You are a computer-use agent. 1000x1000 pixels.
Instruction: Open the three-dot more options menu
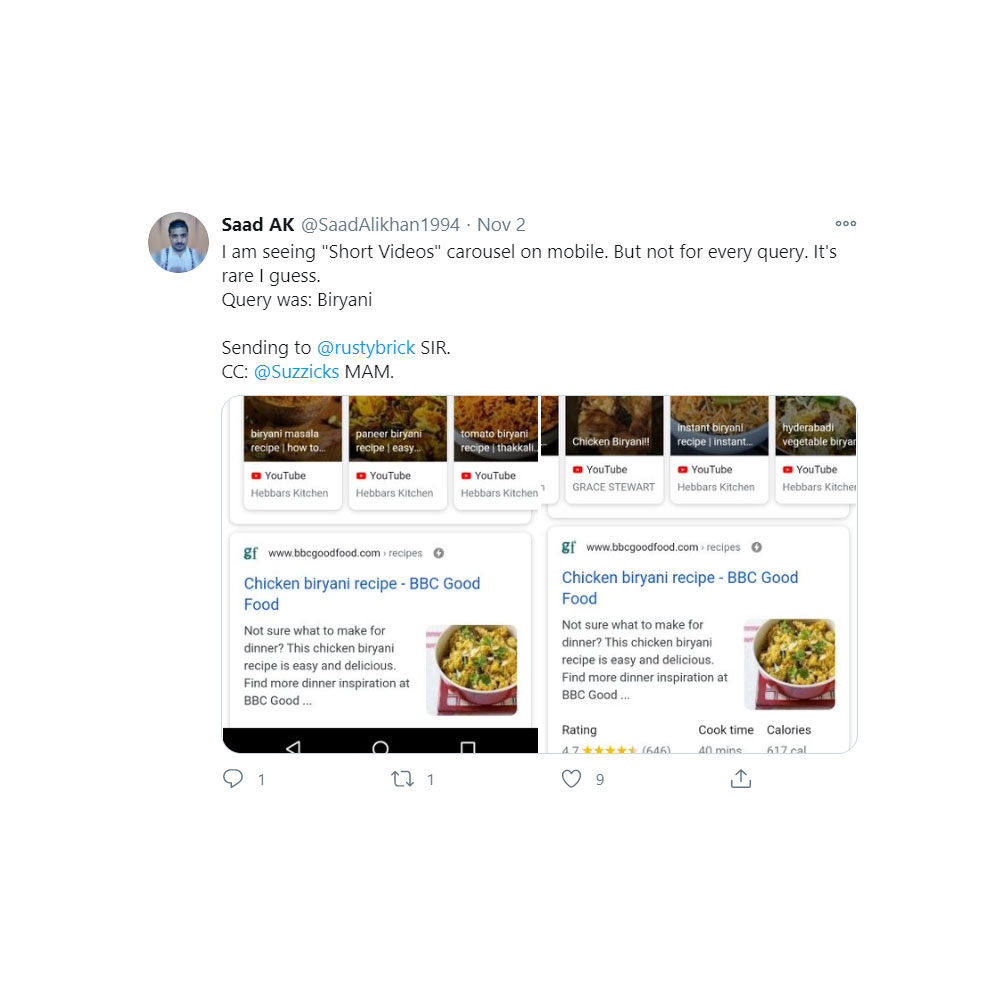(846, 223)
